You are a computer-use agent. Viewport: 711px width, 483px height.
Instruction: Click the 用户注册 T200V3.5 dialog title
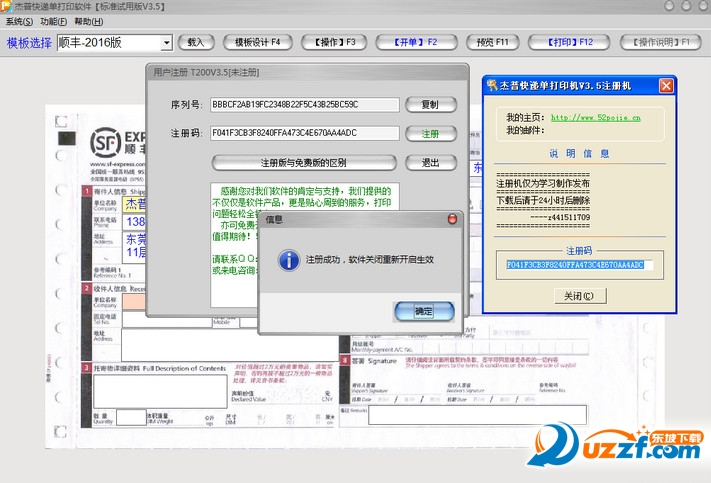206,72
